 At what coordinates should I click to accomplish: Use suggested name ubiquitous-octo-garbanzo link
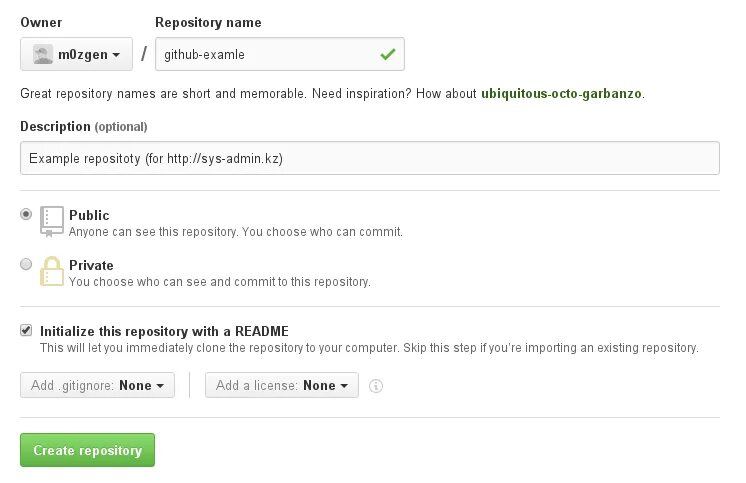click(561, 93)
